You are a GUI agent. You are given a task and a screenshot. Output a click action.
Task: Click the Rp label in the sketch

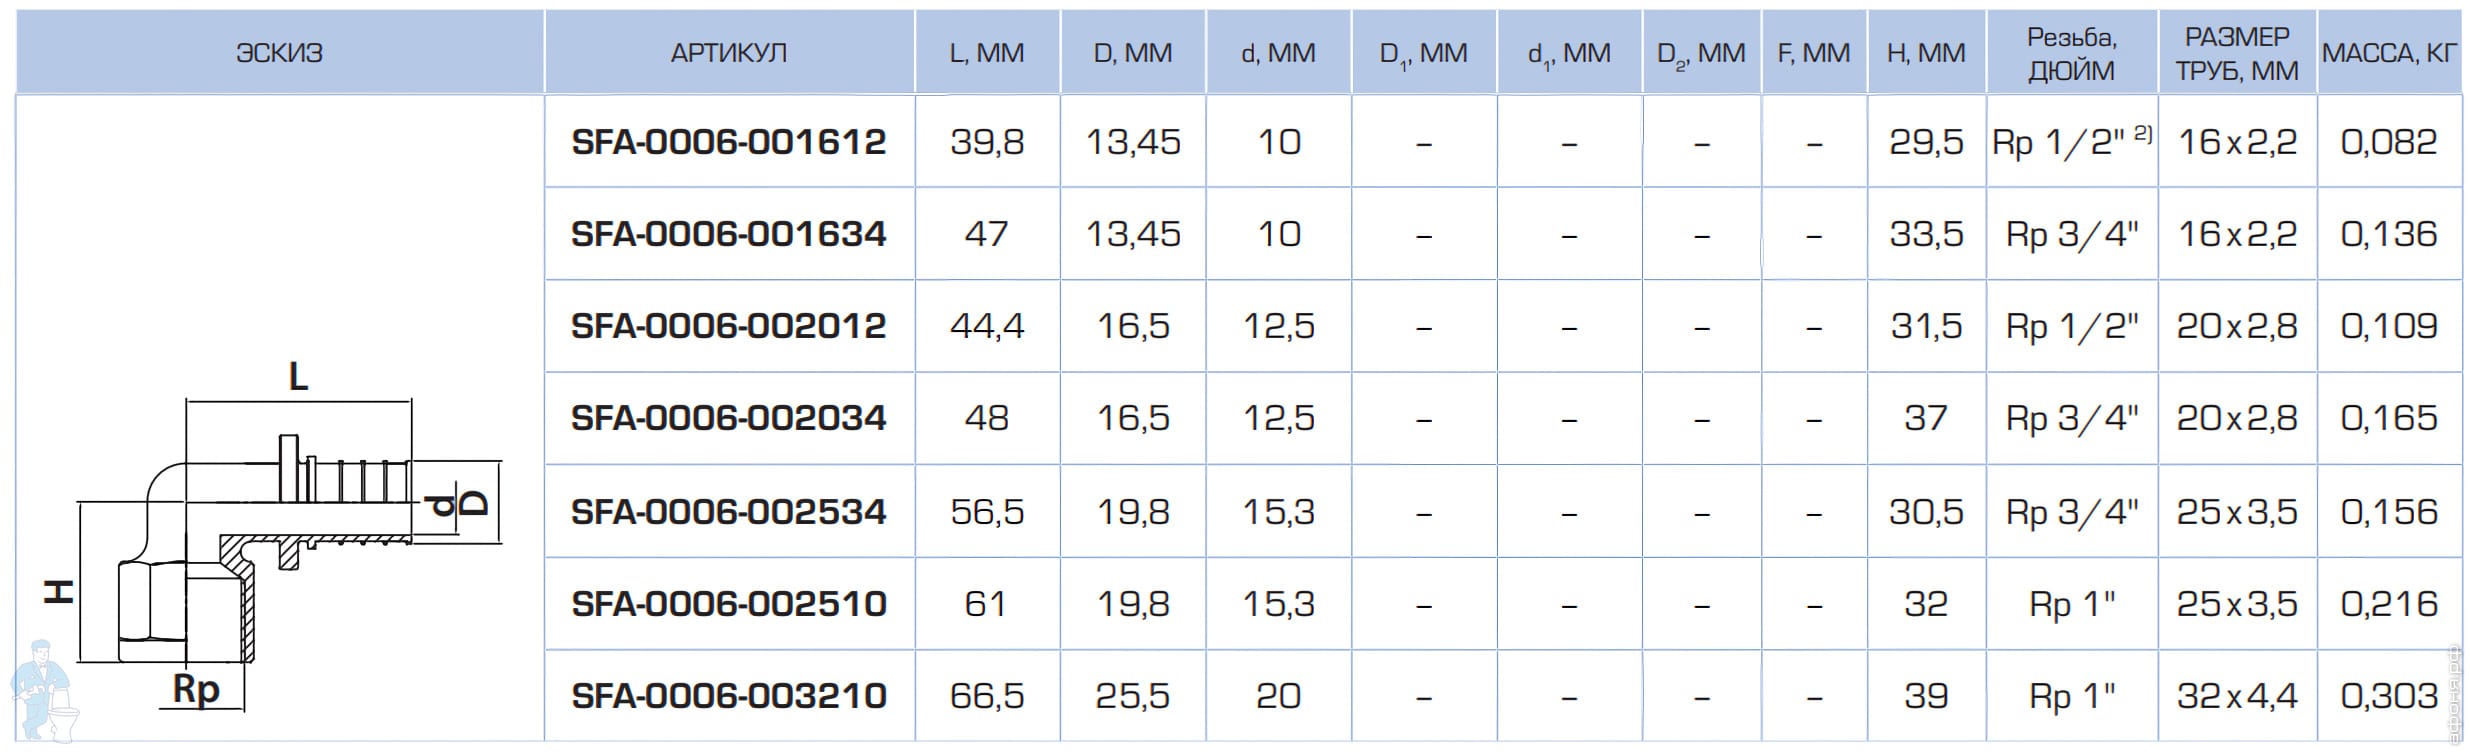pyautogui.click(x=196, y=689)
